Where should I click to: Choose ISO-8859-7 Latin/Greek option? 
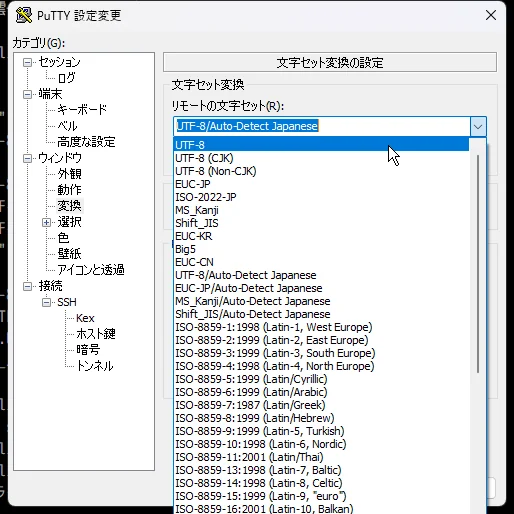click(321, 405)
